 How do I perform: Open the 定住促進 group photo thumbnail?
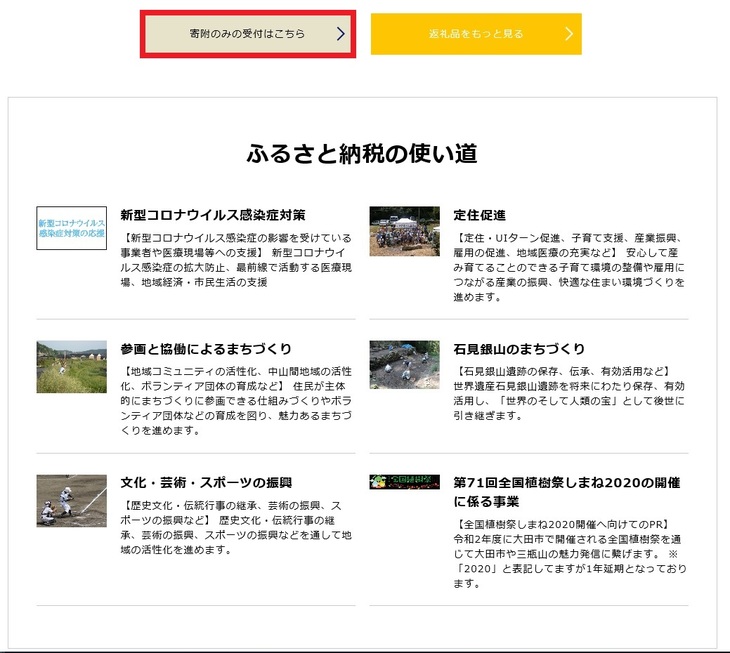tap(404, 231)
